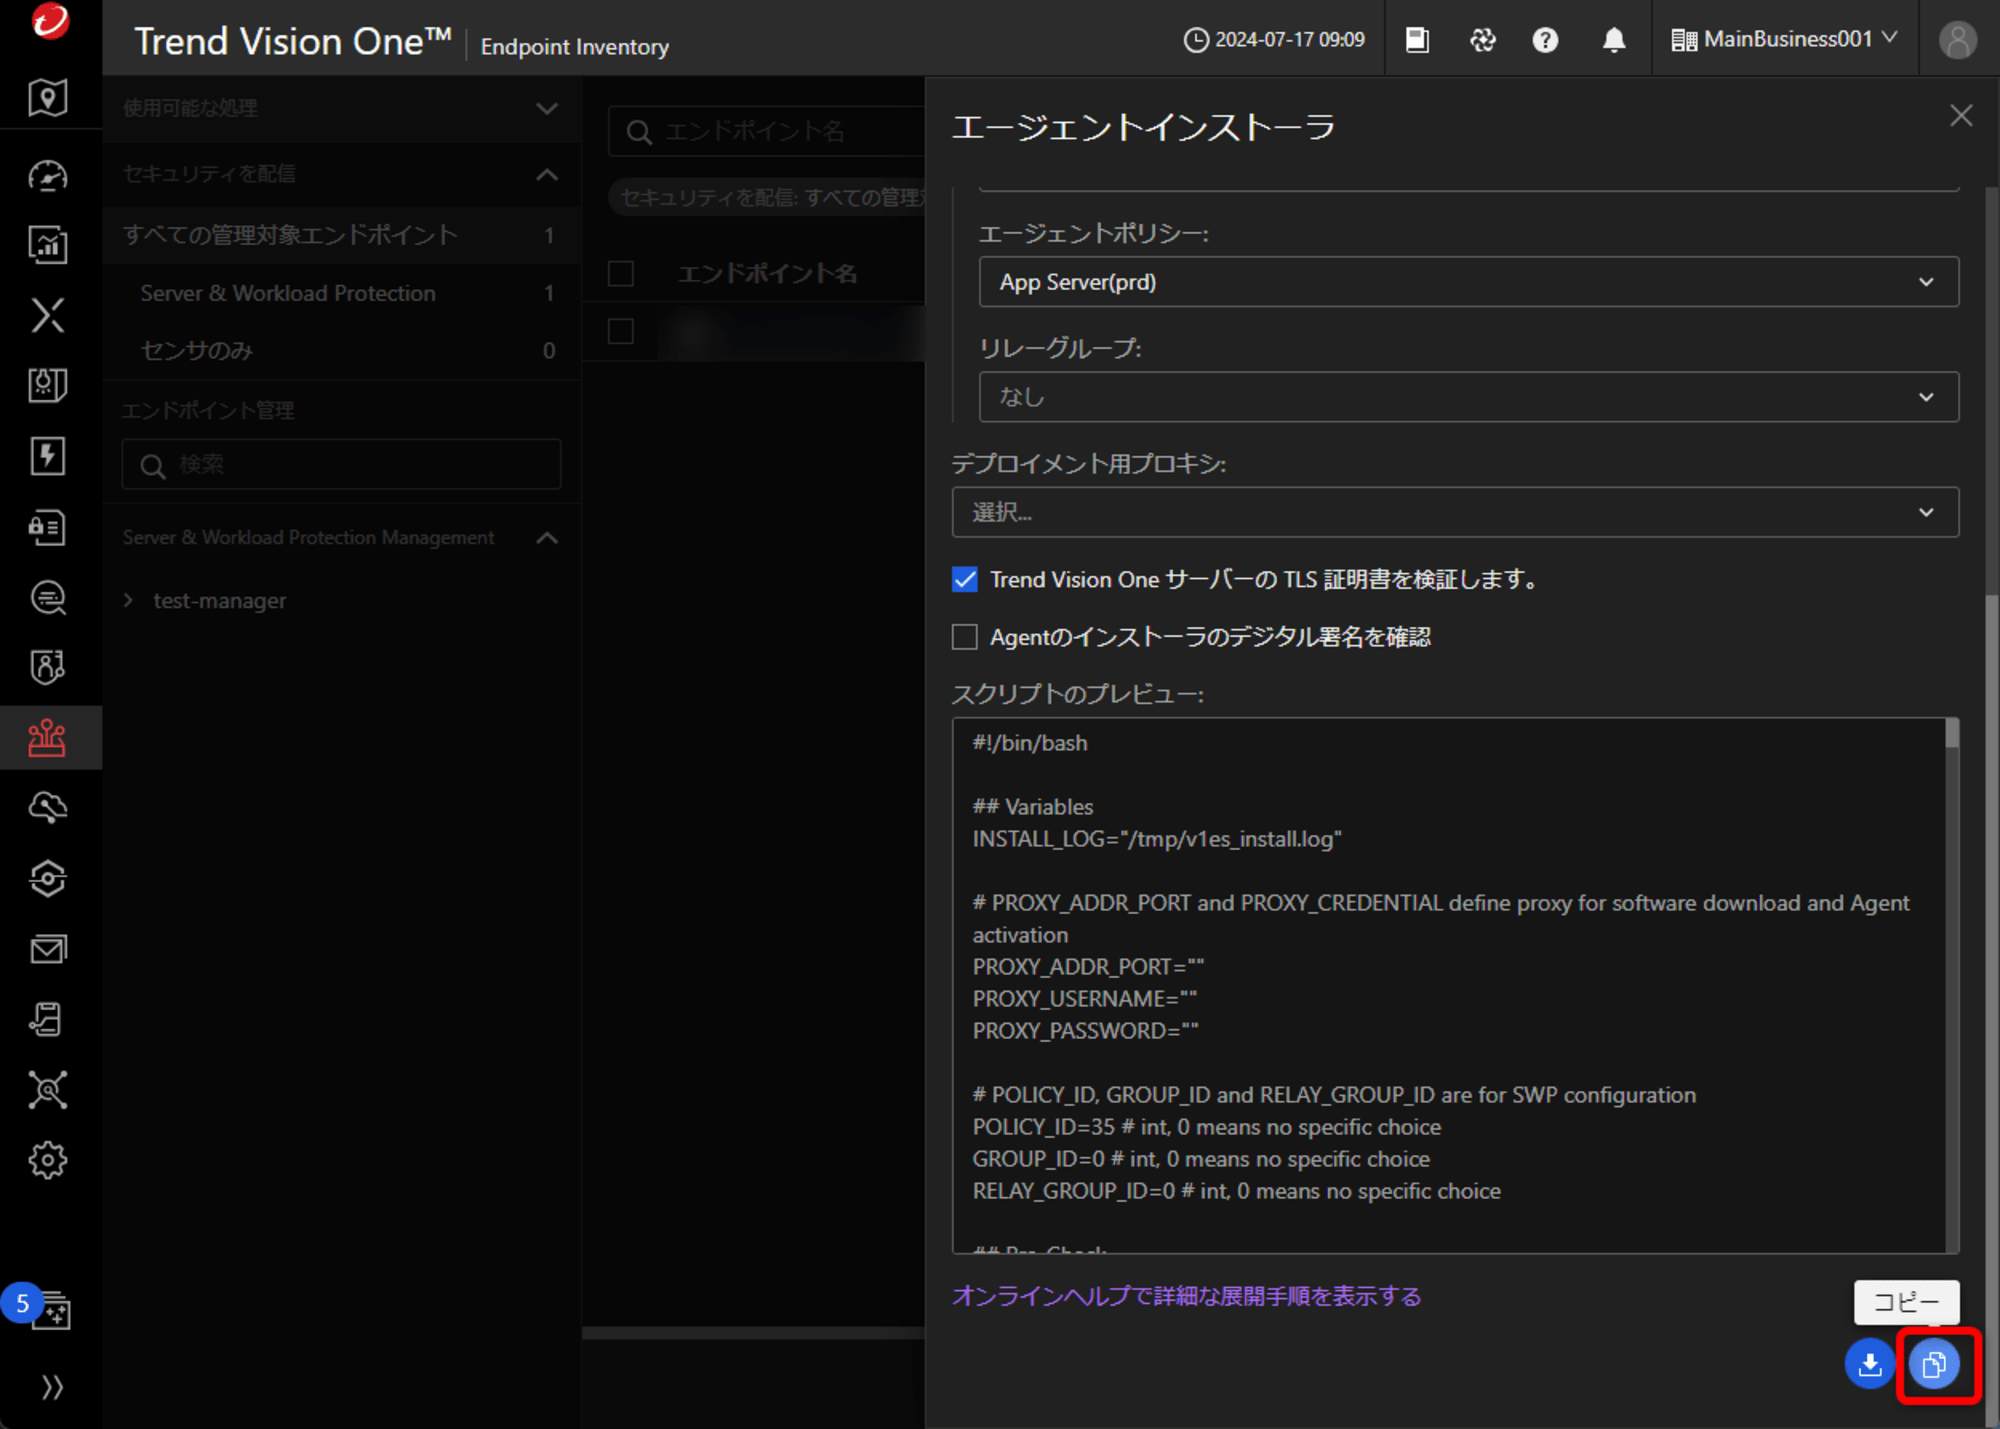Open the user profile avatar

1957,40
